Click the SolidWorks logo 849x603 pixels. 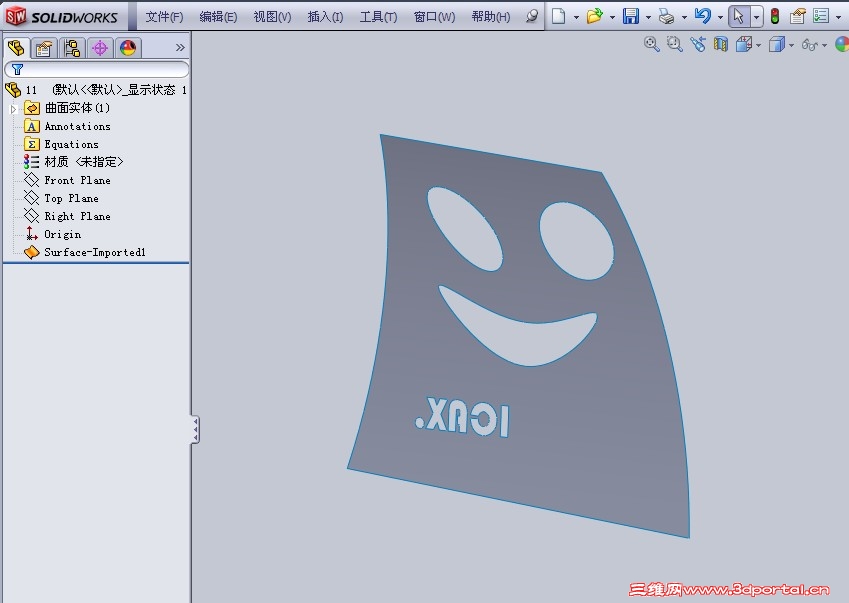pos(61,16)
